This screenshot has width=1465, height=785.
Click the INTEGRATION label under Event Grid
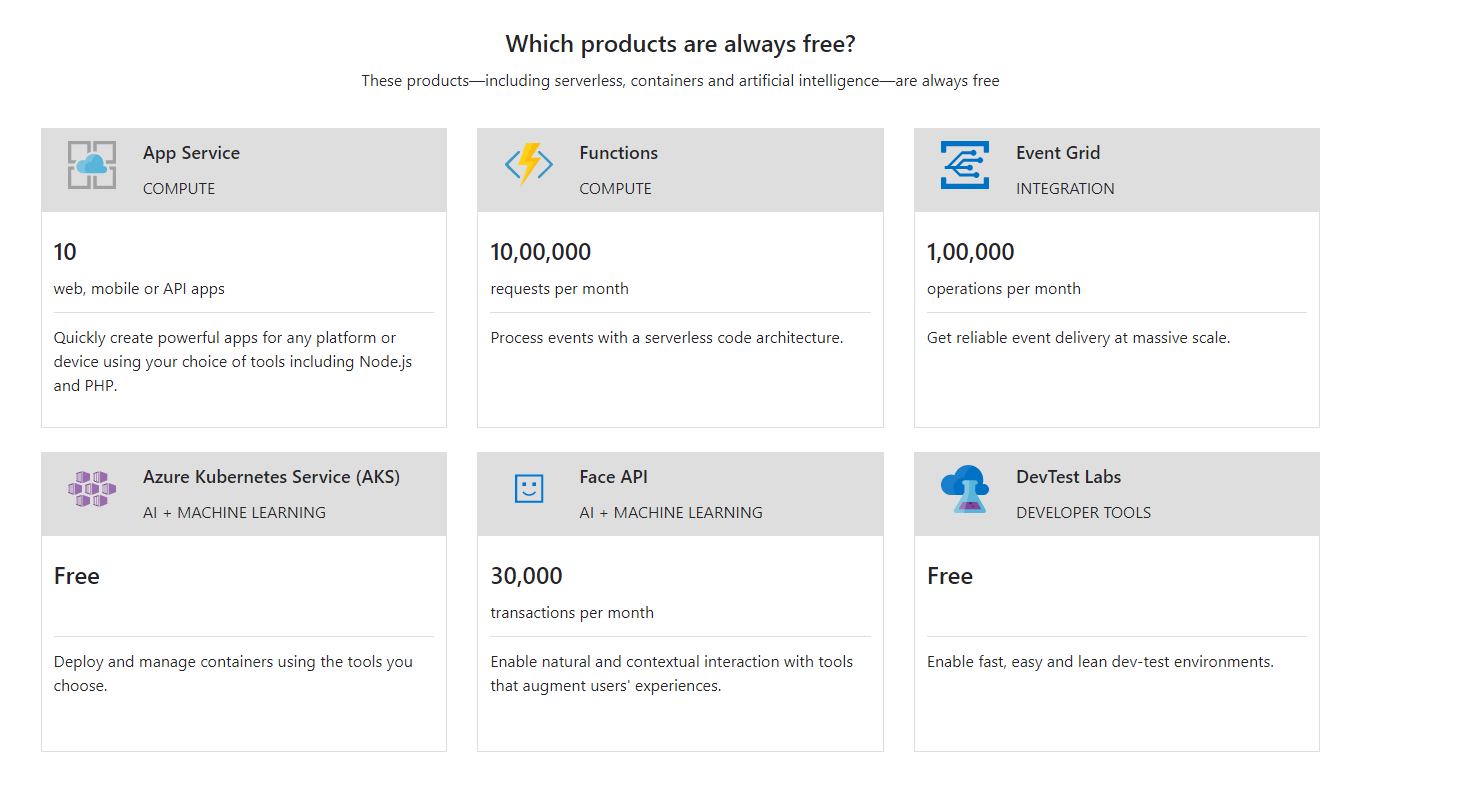point(1065,189)
